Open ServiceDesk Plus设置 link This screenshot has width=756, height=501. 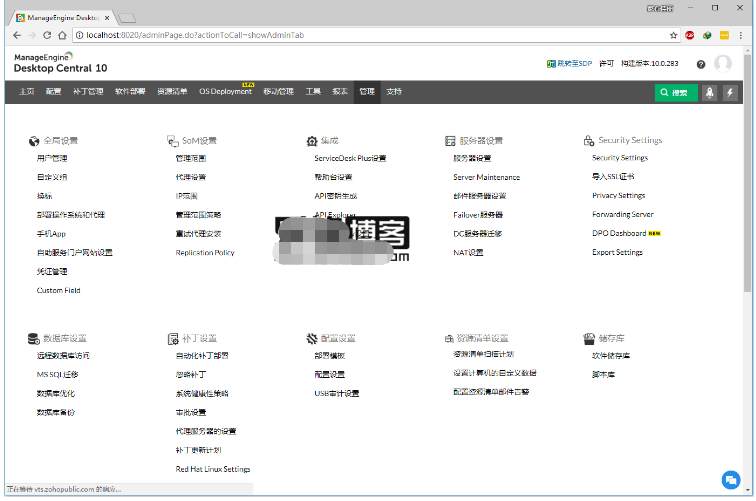(350, 158)
